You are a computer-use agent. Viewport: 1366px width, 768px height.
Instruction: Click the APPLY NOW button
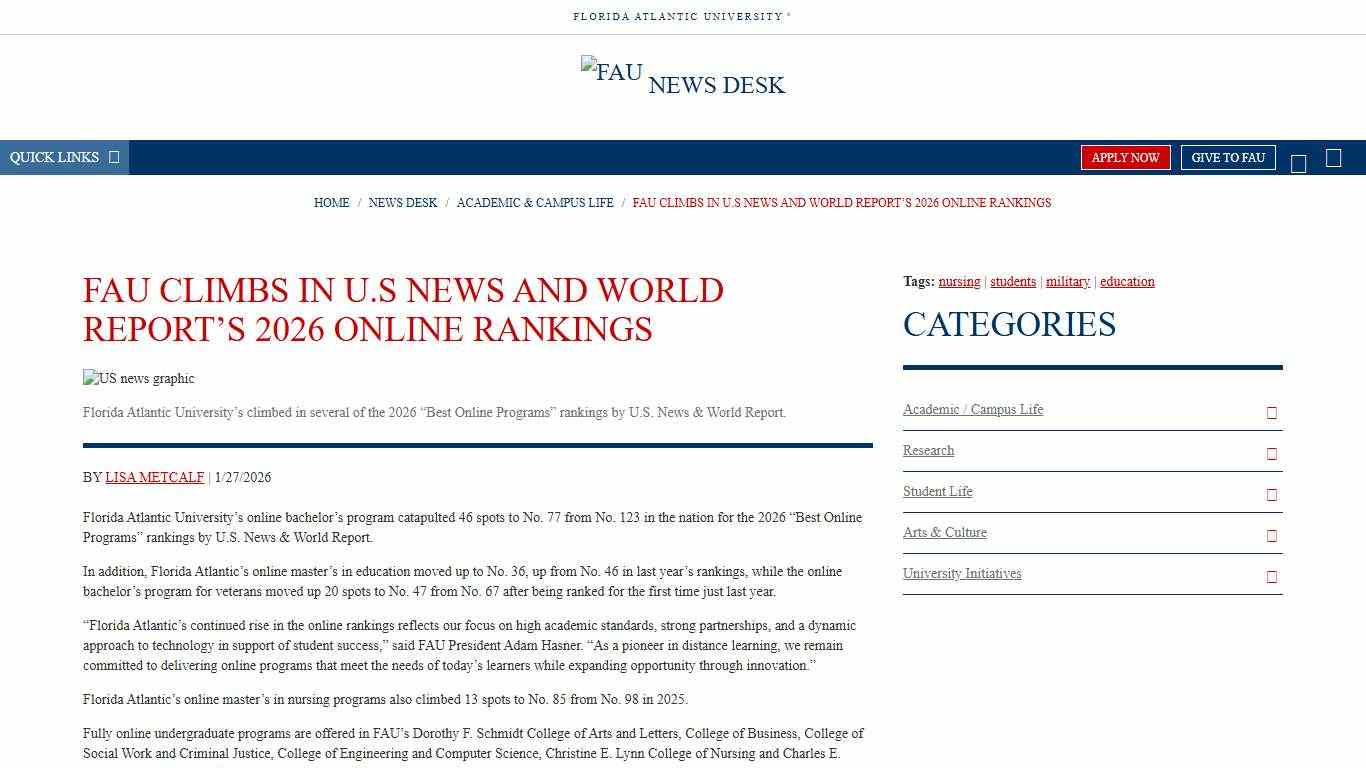pos(1125,157)
